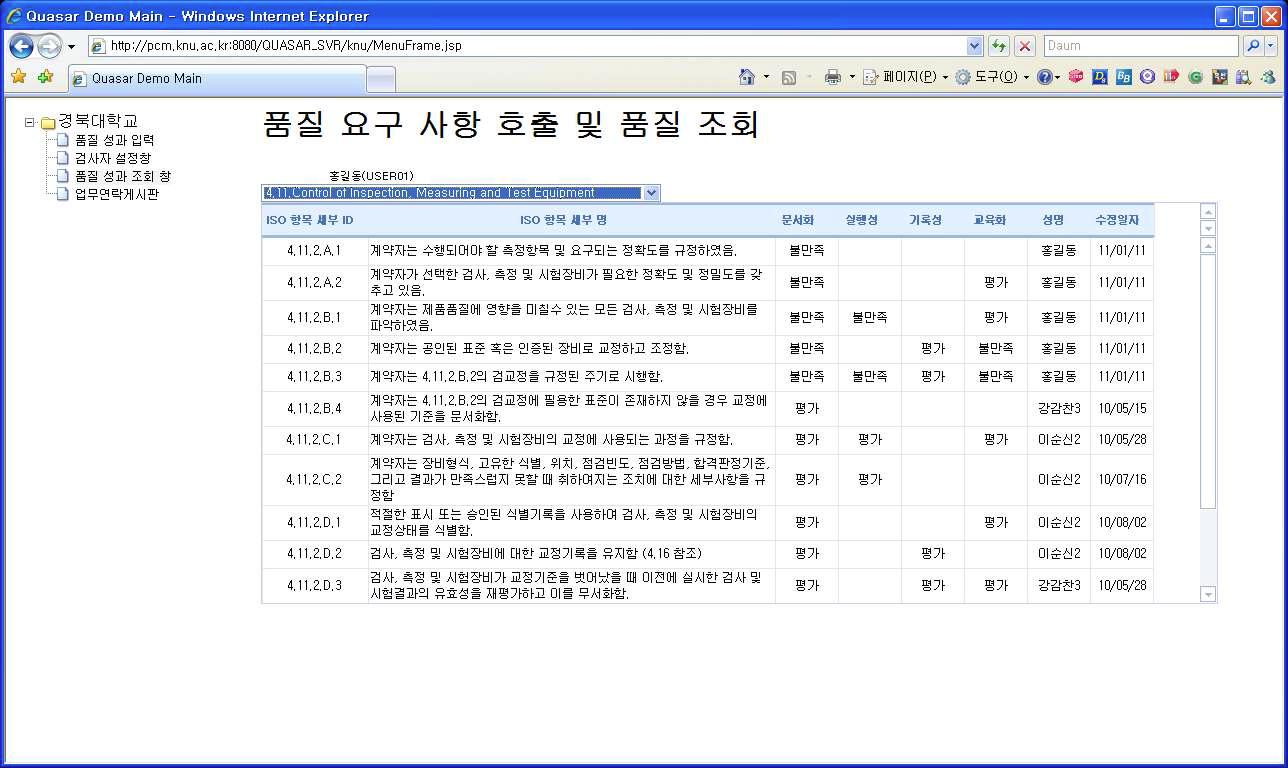Open the Favorites Center star icon
The width and height of the screenshot is (1288, 768).
pyautogui.click(x=18, y=77)
